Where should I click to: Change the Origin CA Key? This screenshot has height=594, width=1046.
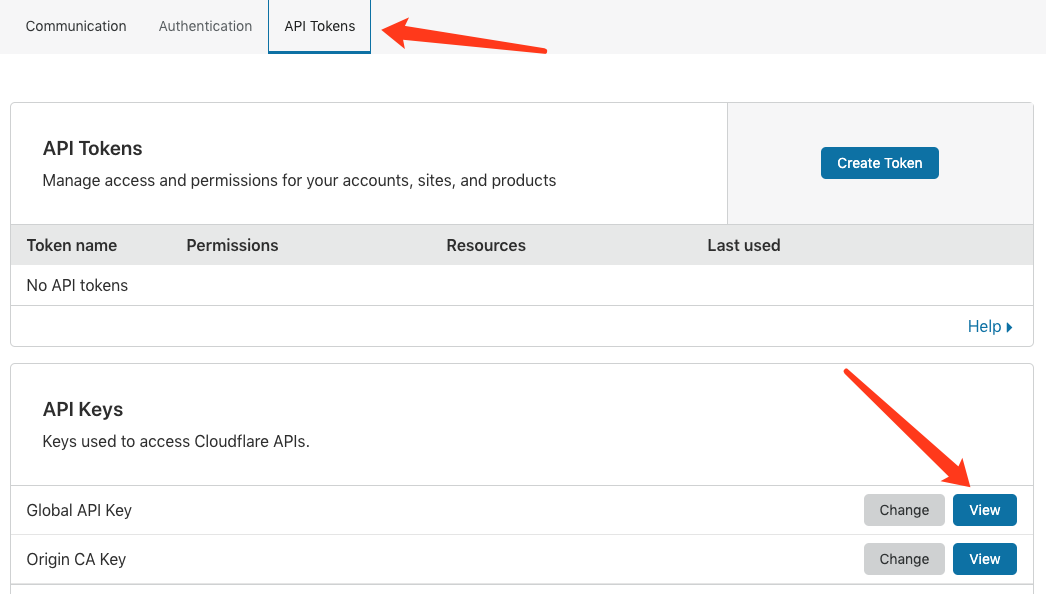tap(904, 559)
